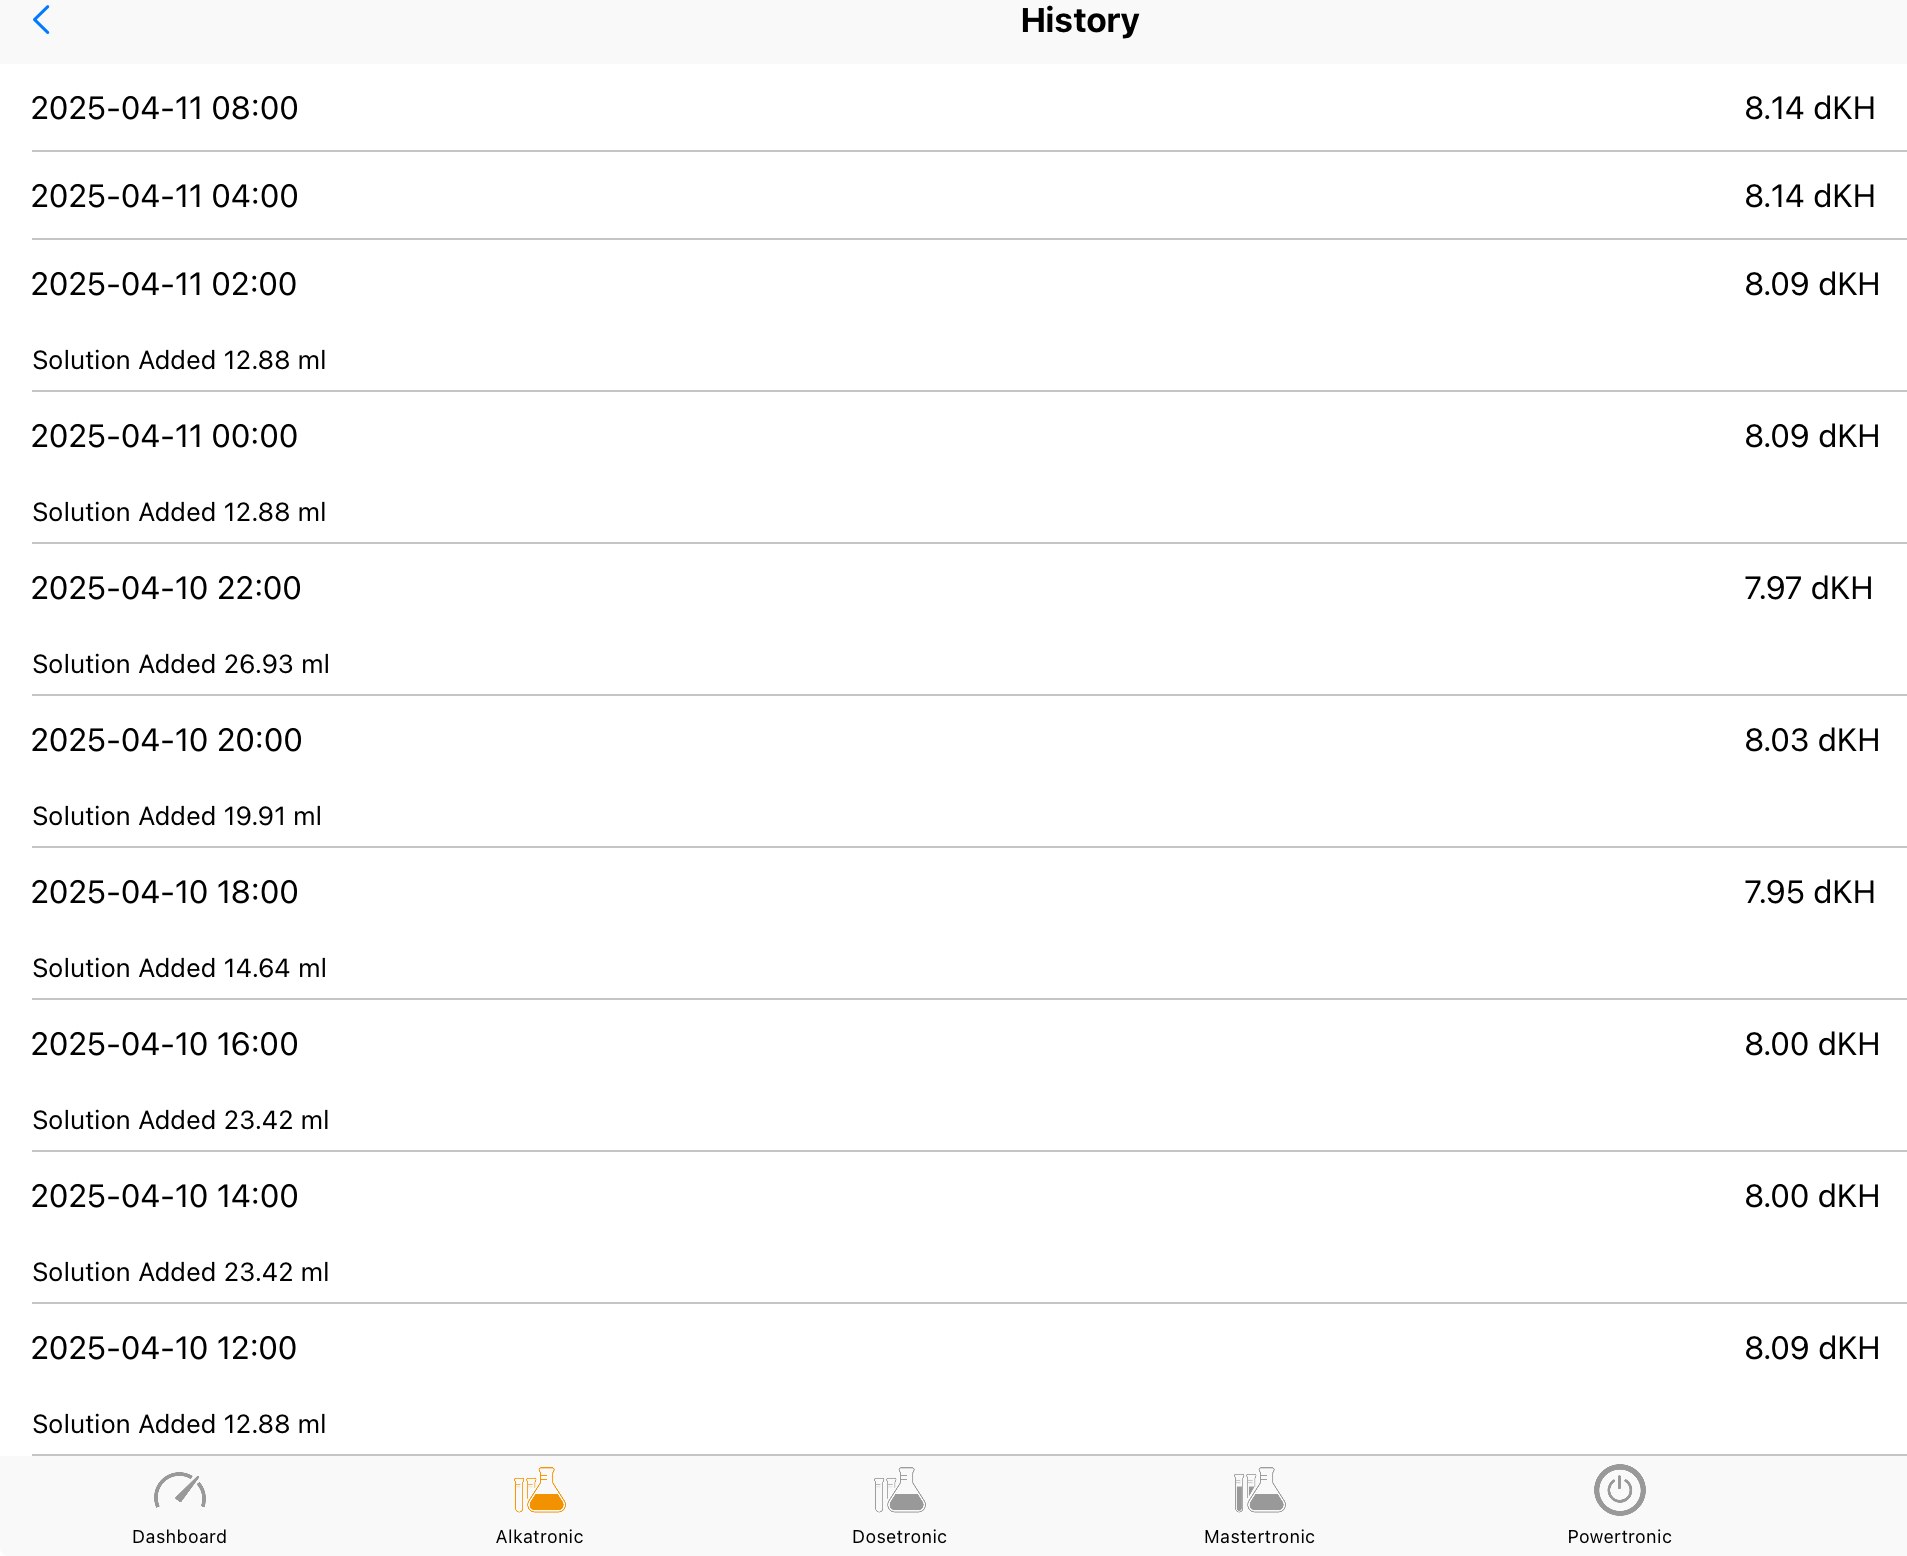This screenshot has height=1556, width=1907.
Task: Select the 2025-04-11 08:00 history entry
Action: pyautogui.click(x=165, y=108)
